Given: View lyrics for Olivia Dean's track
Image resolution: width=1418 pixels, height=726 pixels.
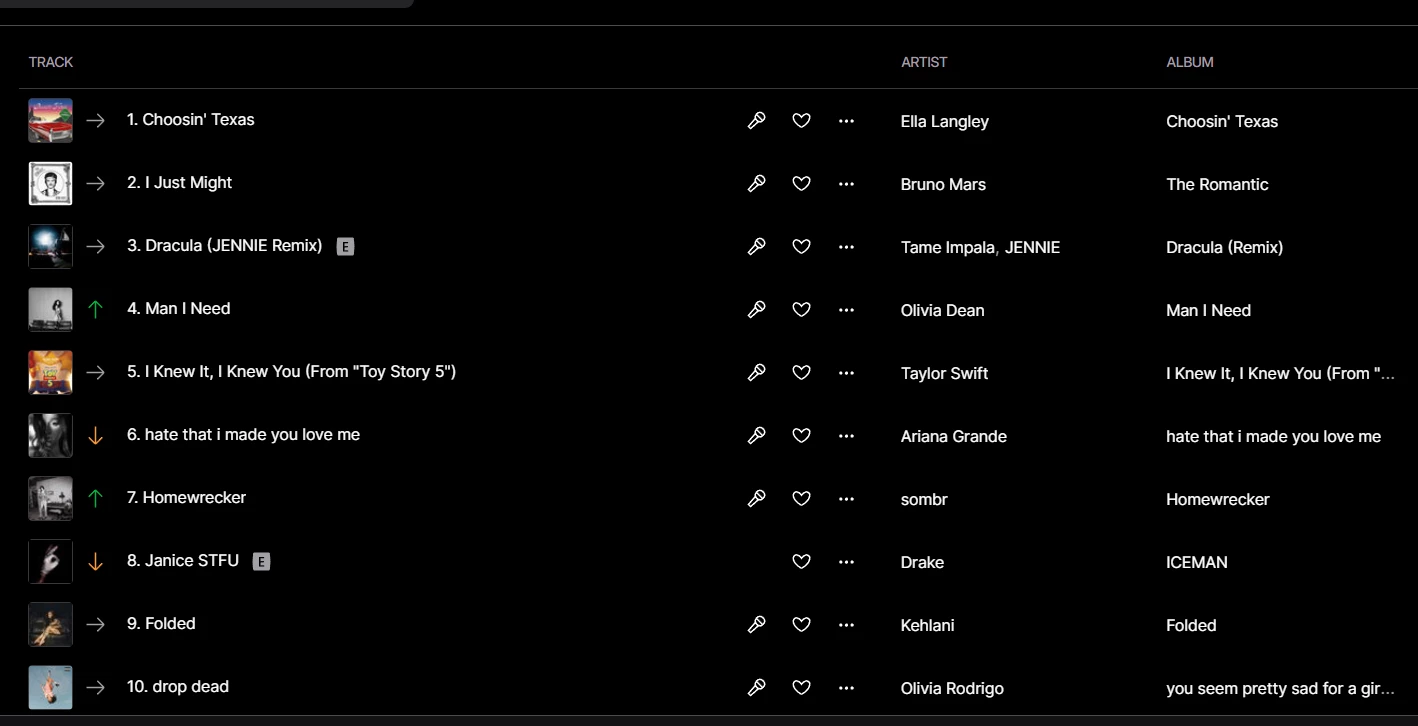Looking at the screenshot, I should pos(757,310).
